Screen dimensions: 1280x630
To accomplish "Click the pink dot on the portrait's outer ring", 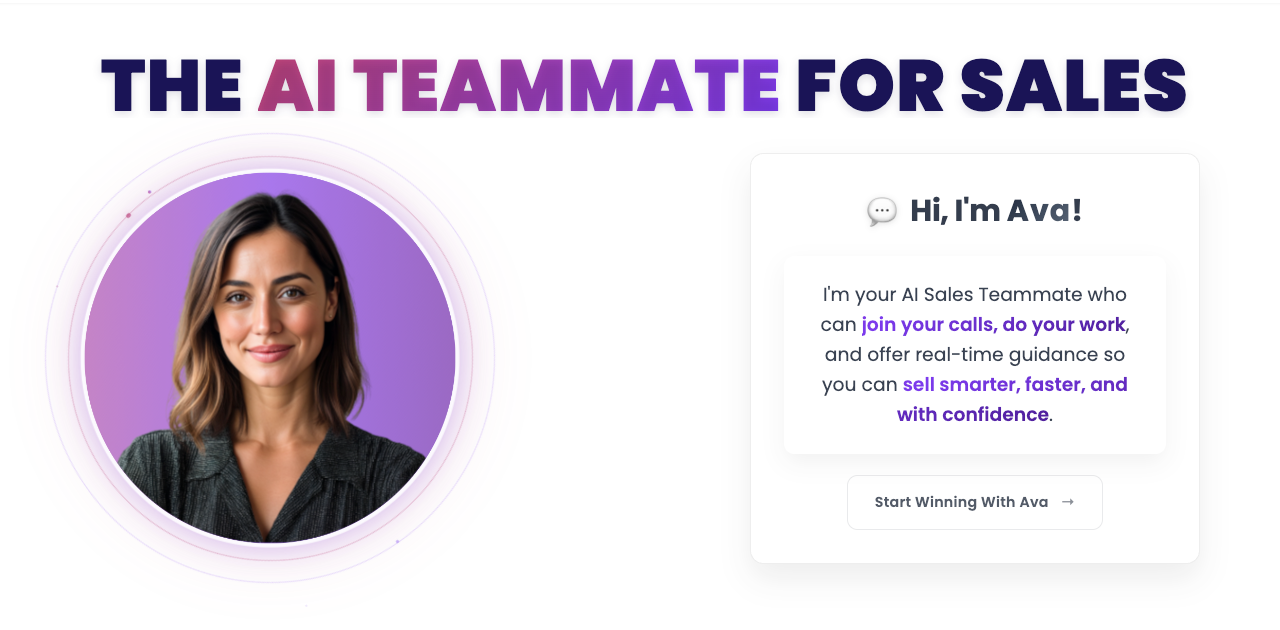I will (128, 215).
